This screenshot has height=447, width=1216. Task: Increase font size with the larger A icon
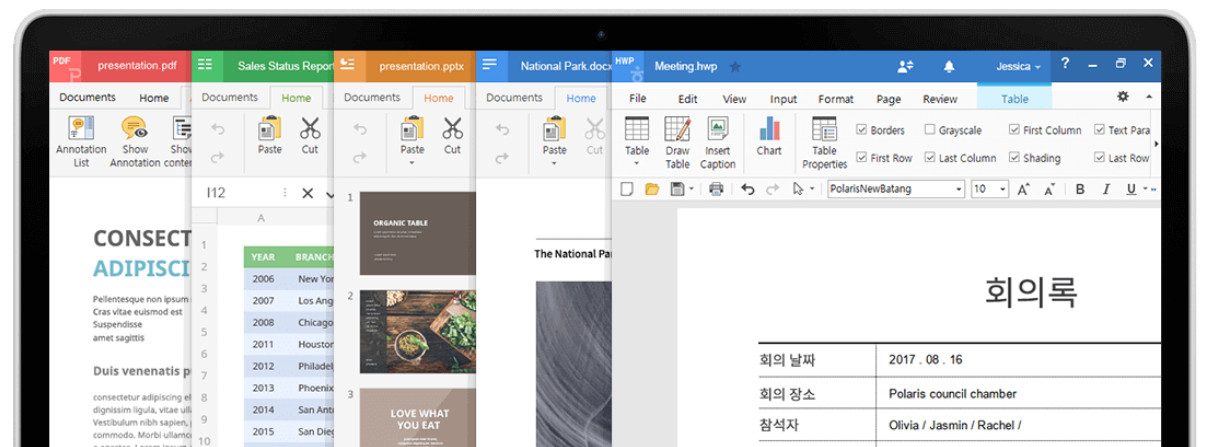[1022, 189]
